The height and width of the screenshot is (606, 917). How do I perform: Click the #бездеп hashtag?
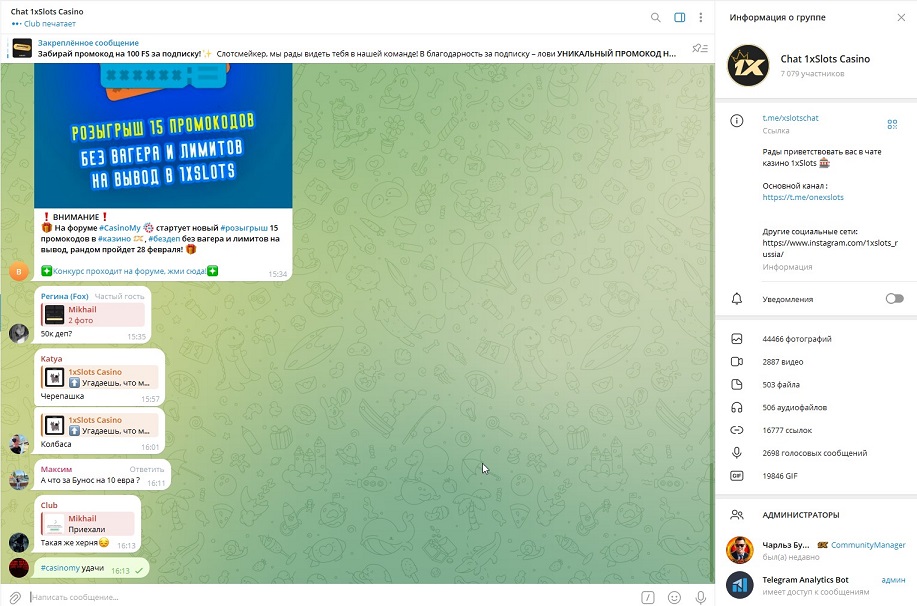(164, 239)
